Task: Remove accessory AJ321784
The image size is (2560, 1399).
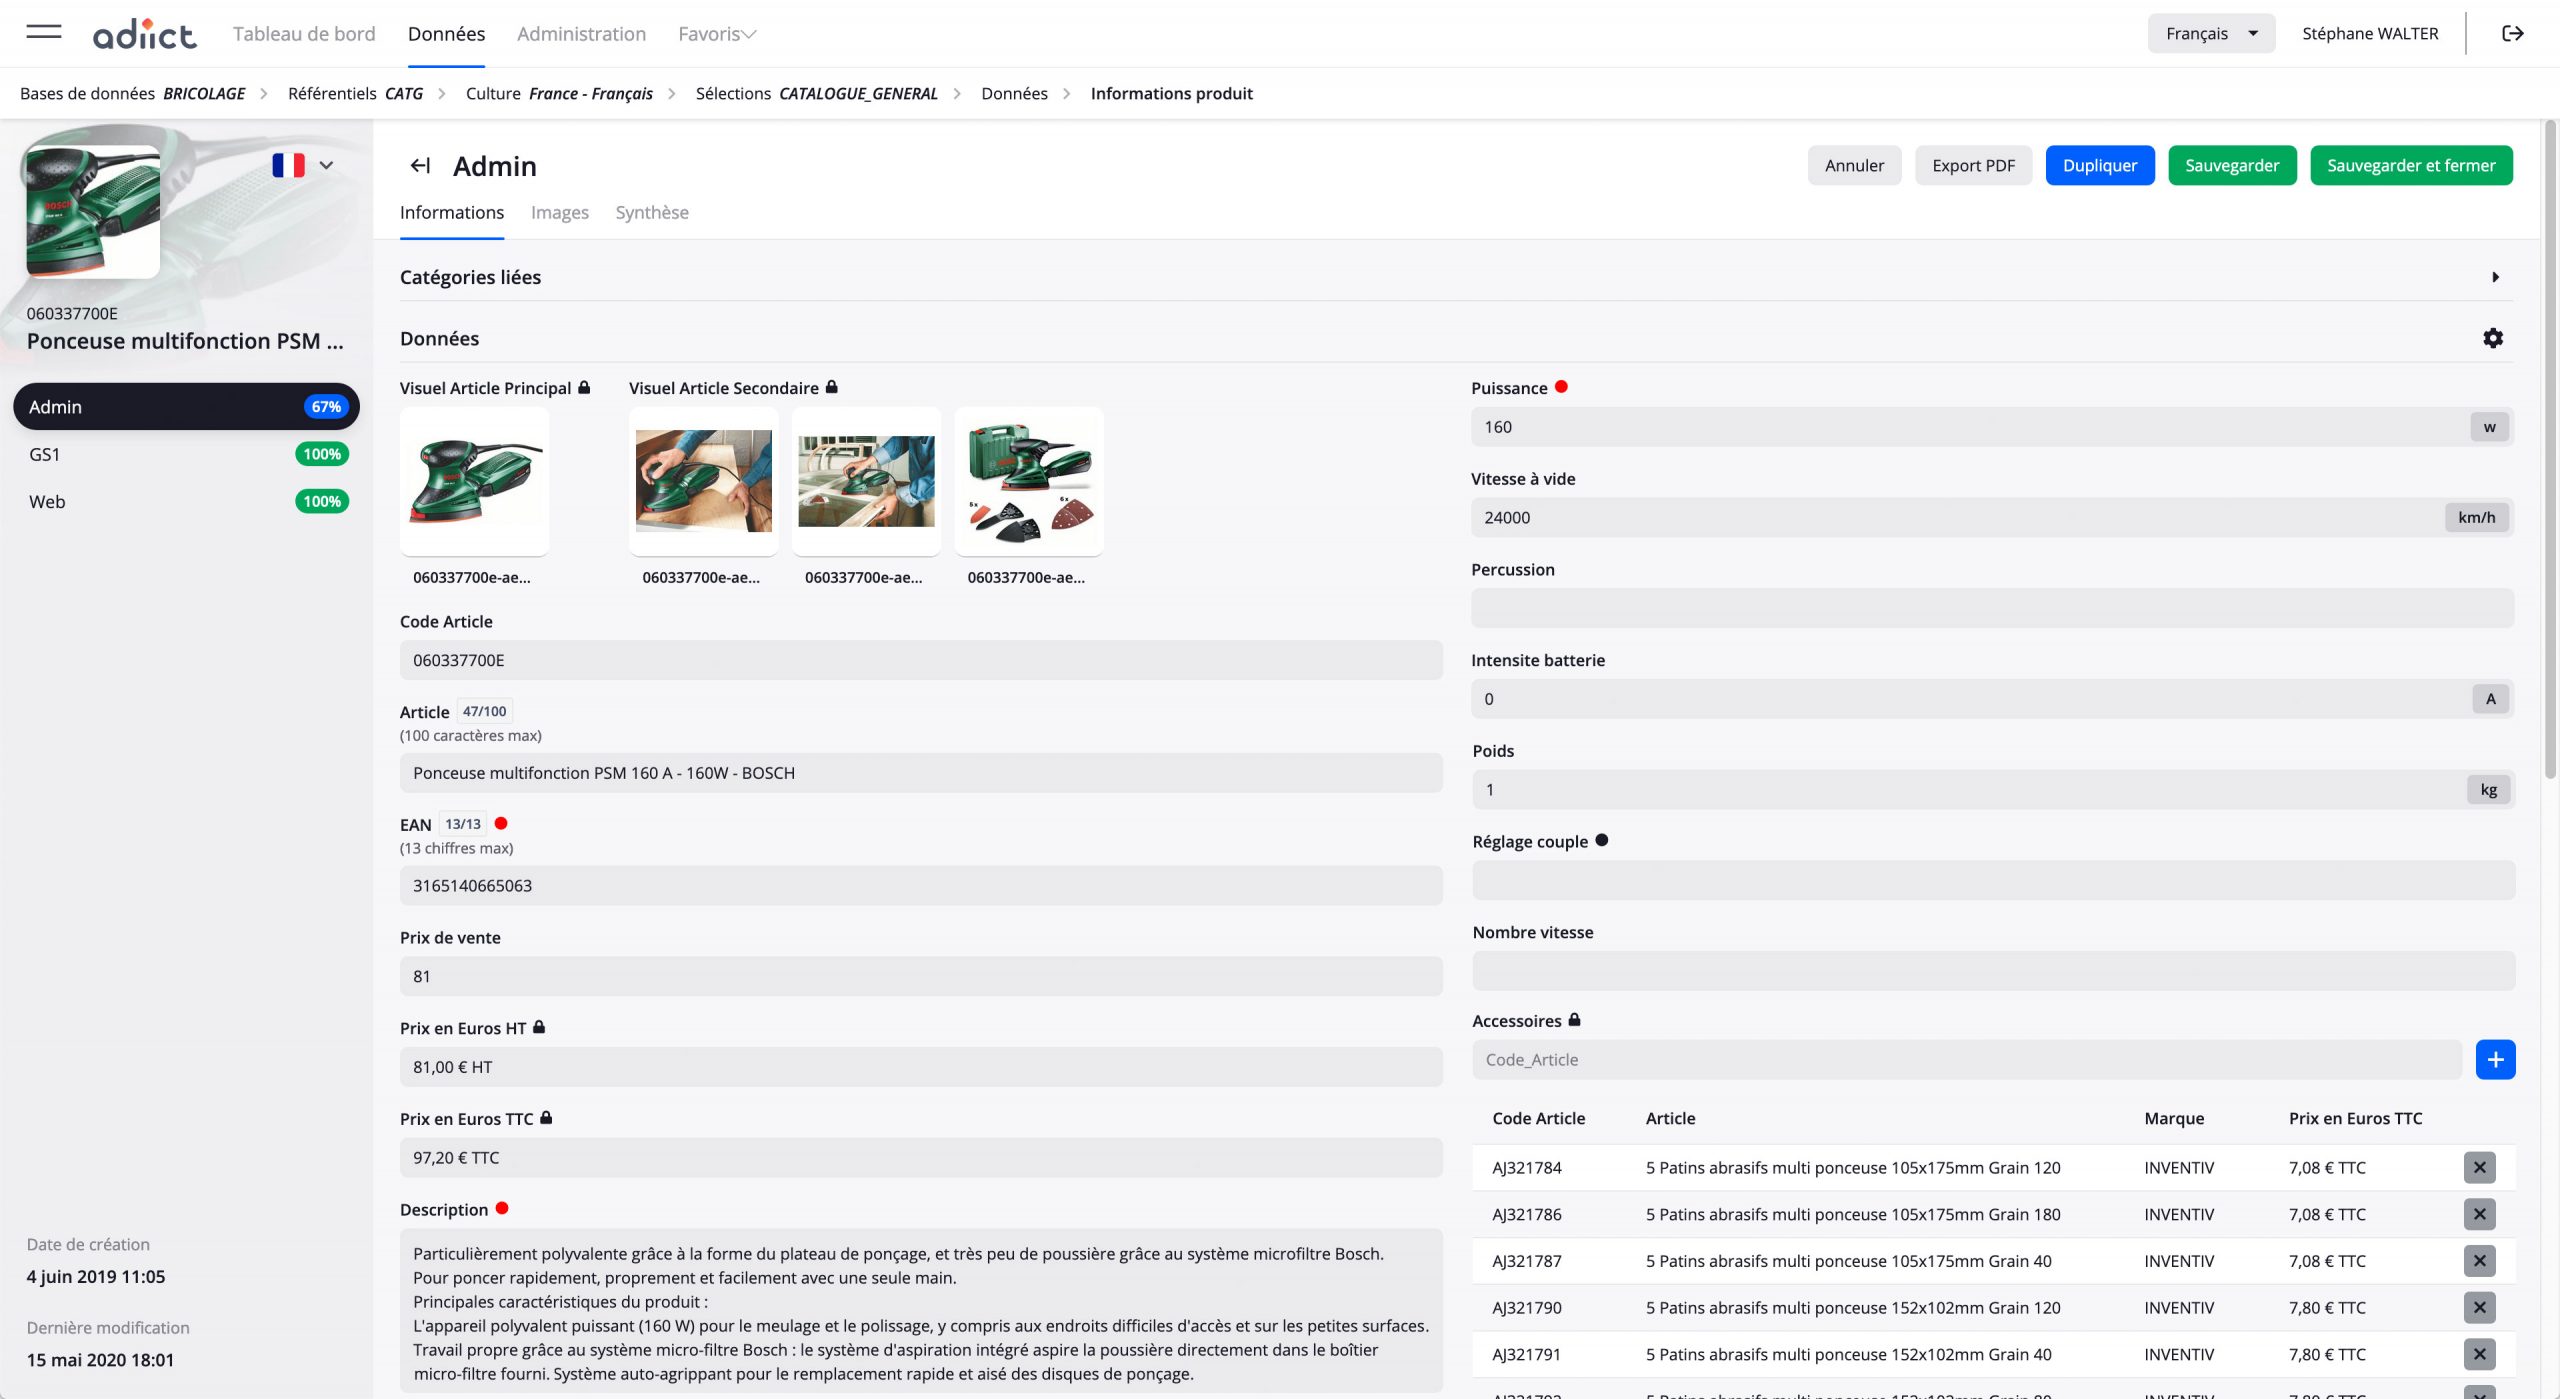Action: (2479, 1167)
